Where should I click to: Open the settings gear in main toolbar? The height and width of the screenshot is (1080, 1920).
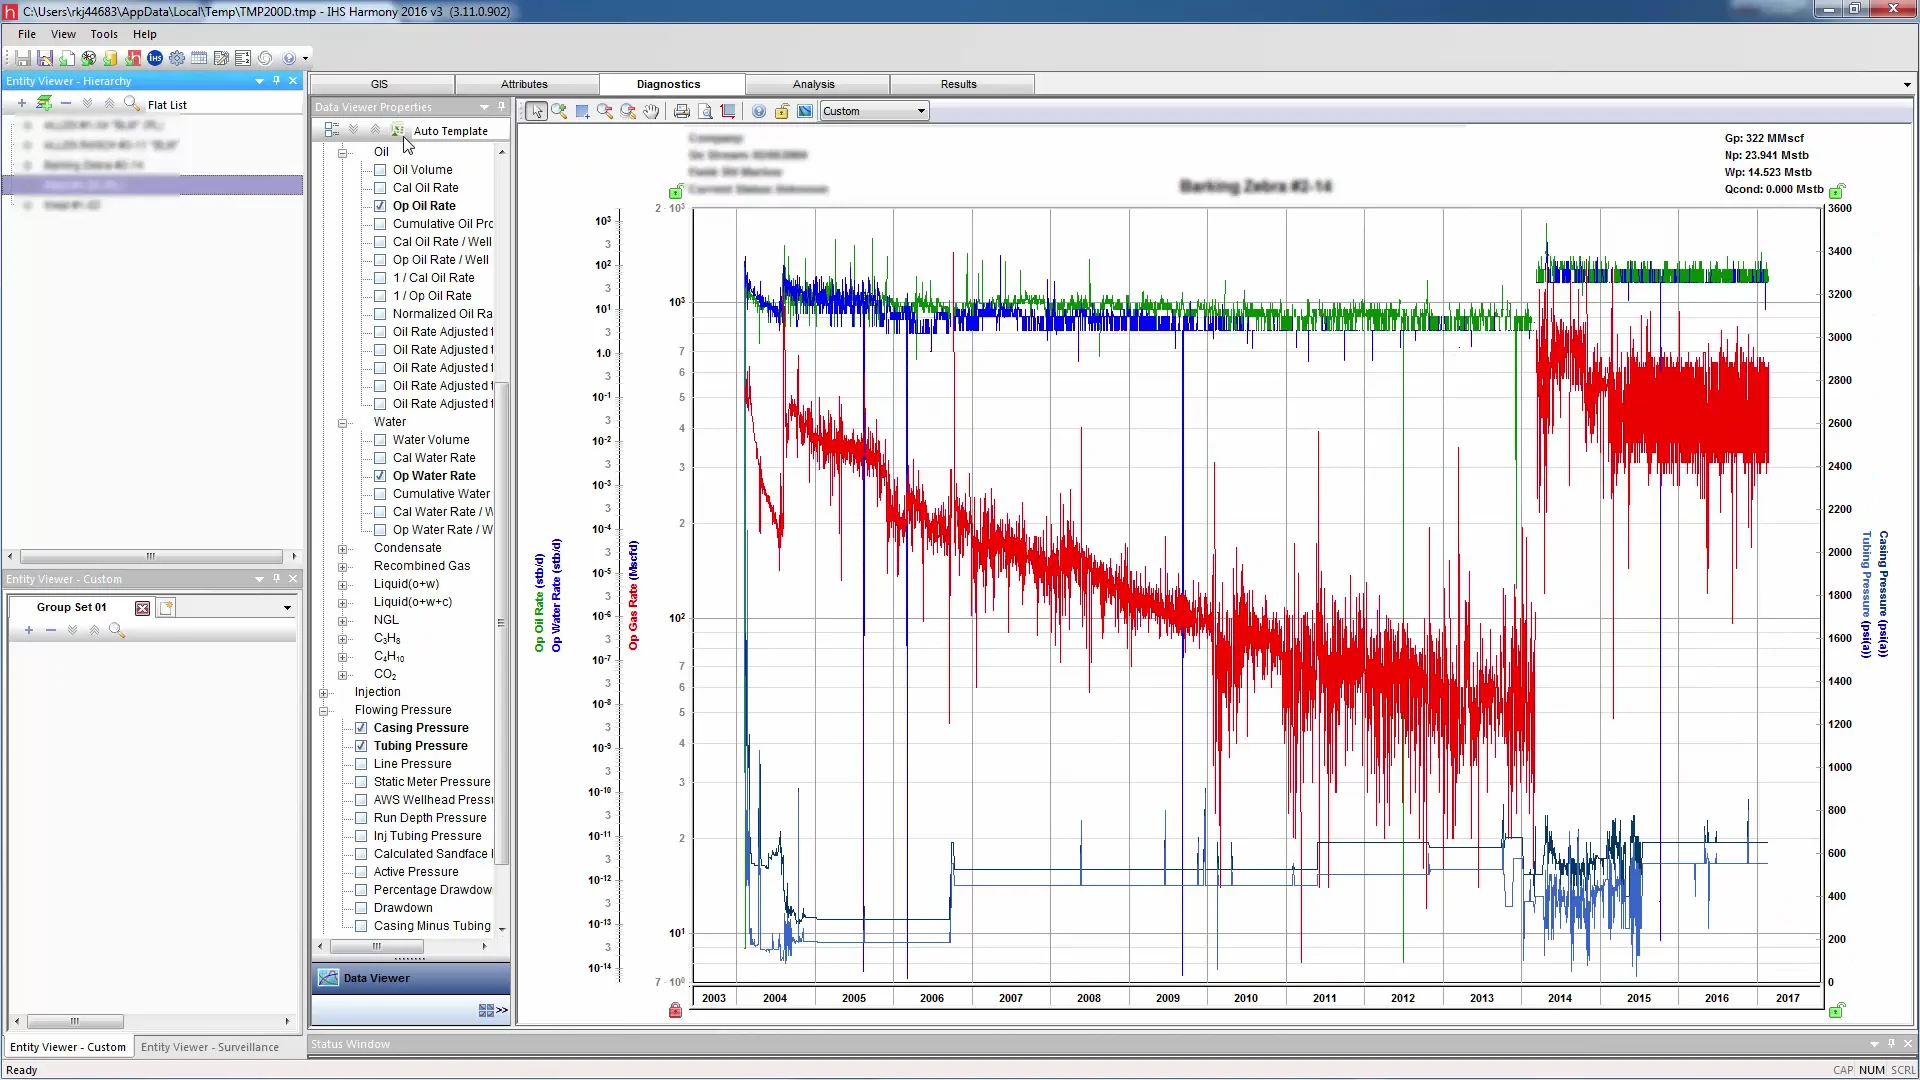(x=177, y=58)
